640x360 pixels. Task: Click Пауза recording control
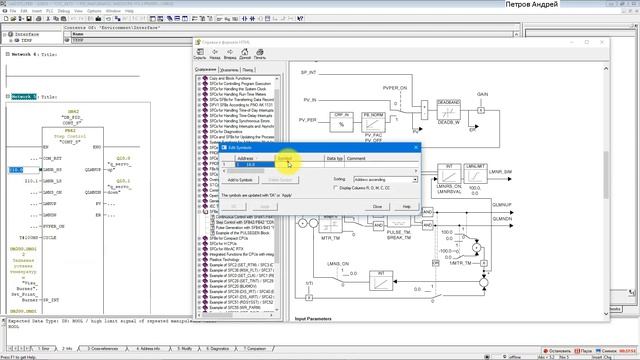[x=583, y=351]
